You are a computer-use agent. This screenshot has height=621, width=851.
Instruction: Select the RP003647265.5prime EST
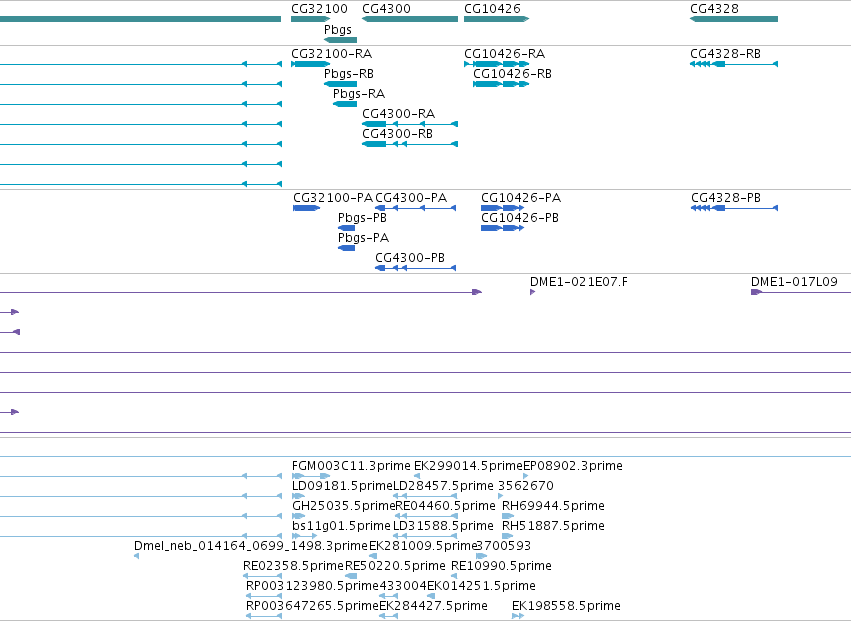click(264, 616)
